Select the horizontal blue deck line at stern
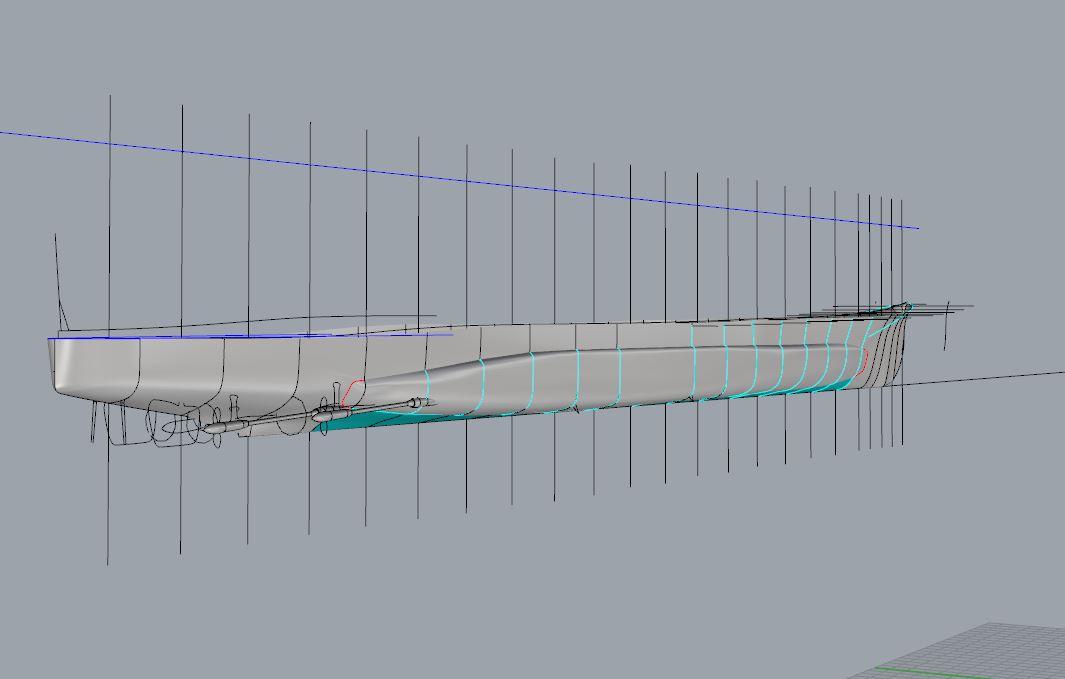 click(250, 336)
